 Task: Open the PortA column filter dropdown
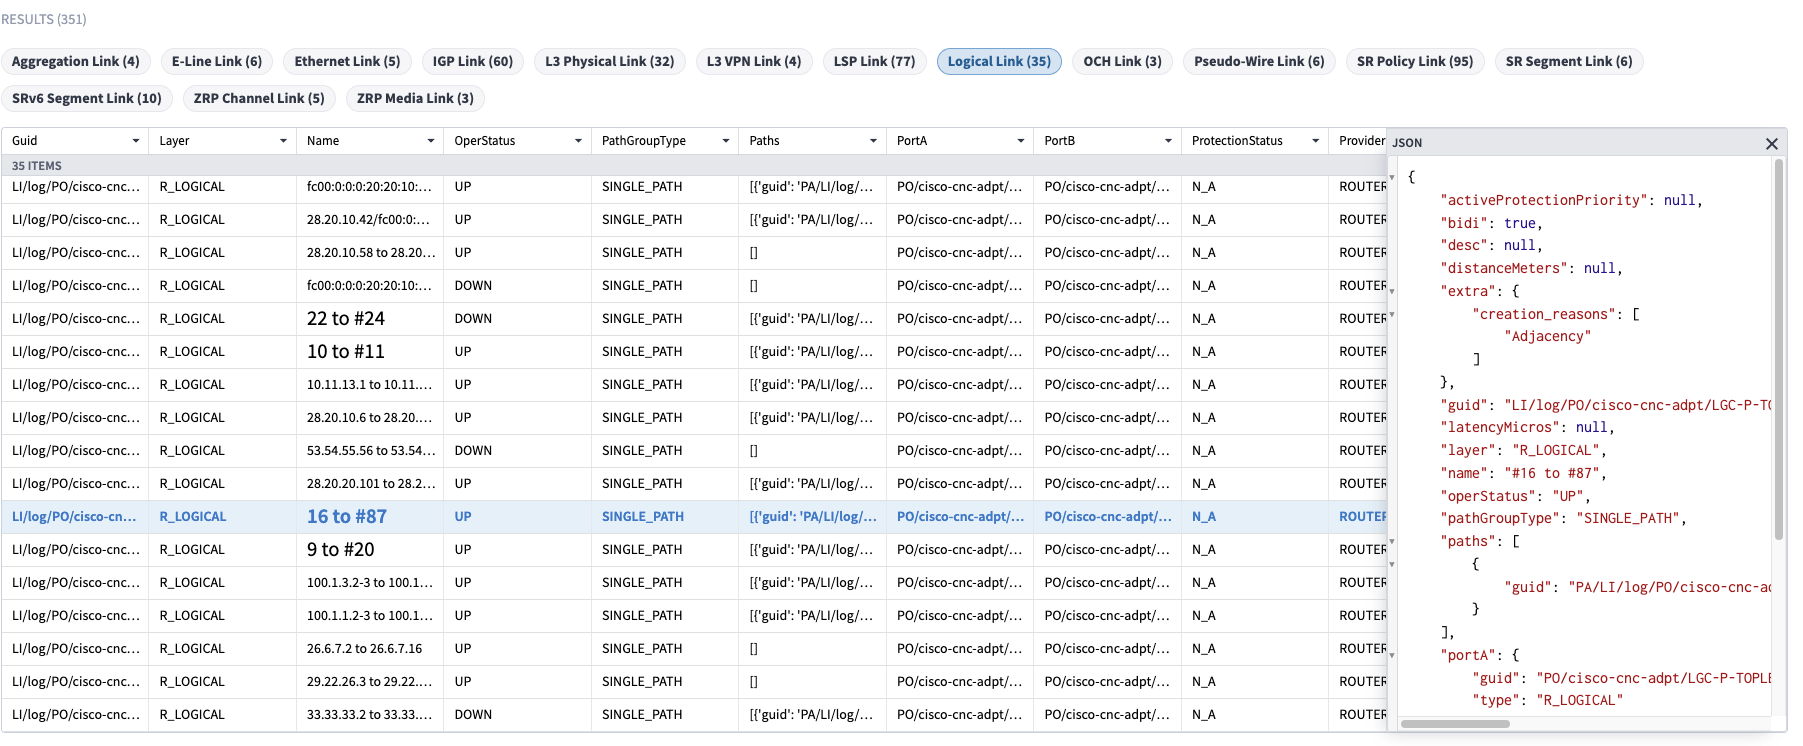[x=1020, y=141]
